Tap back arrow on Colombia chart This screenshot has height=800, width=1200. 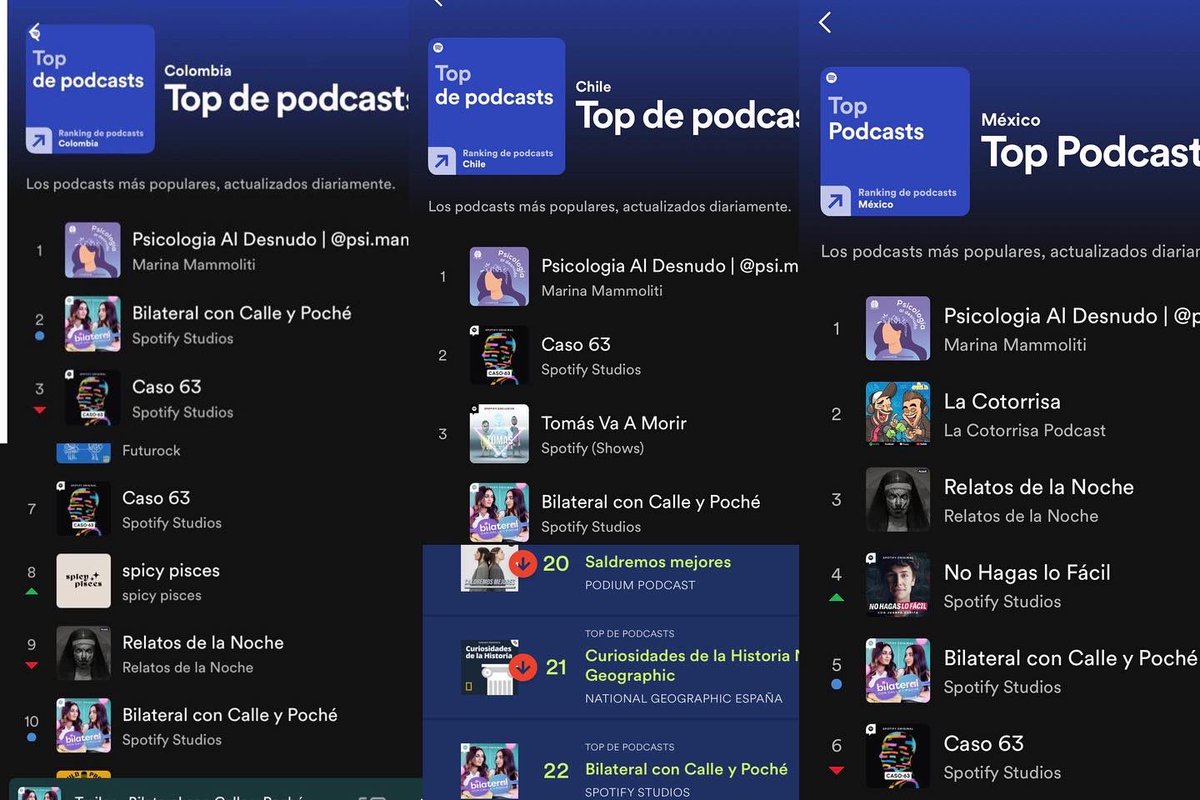point(35,31)
